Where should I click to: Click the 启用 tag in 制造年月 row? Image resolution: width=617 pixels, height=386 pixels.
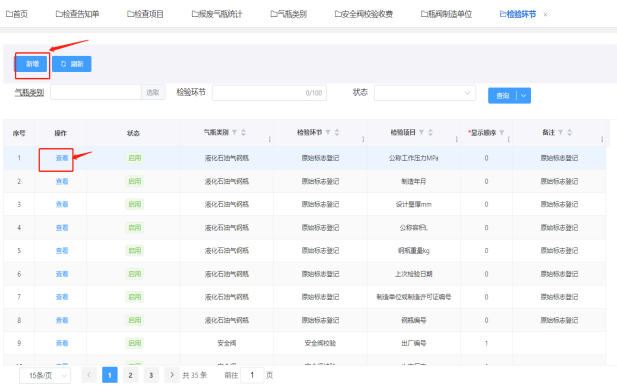click(x=135, y=181)
